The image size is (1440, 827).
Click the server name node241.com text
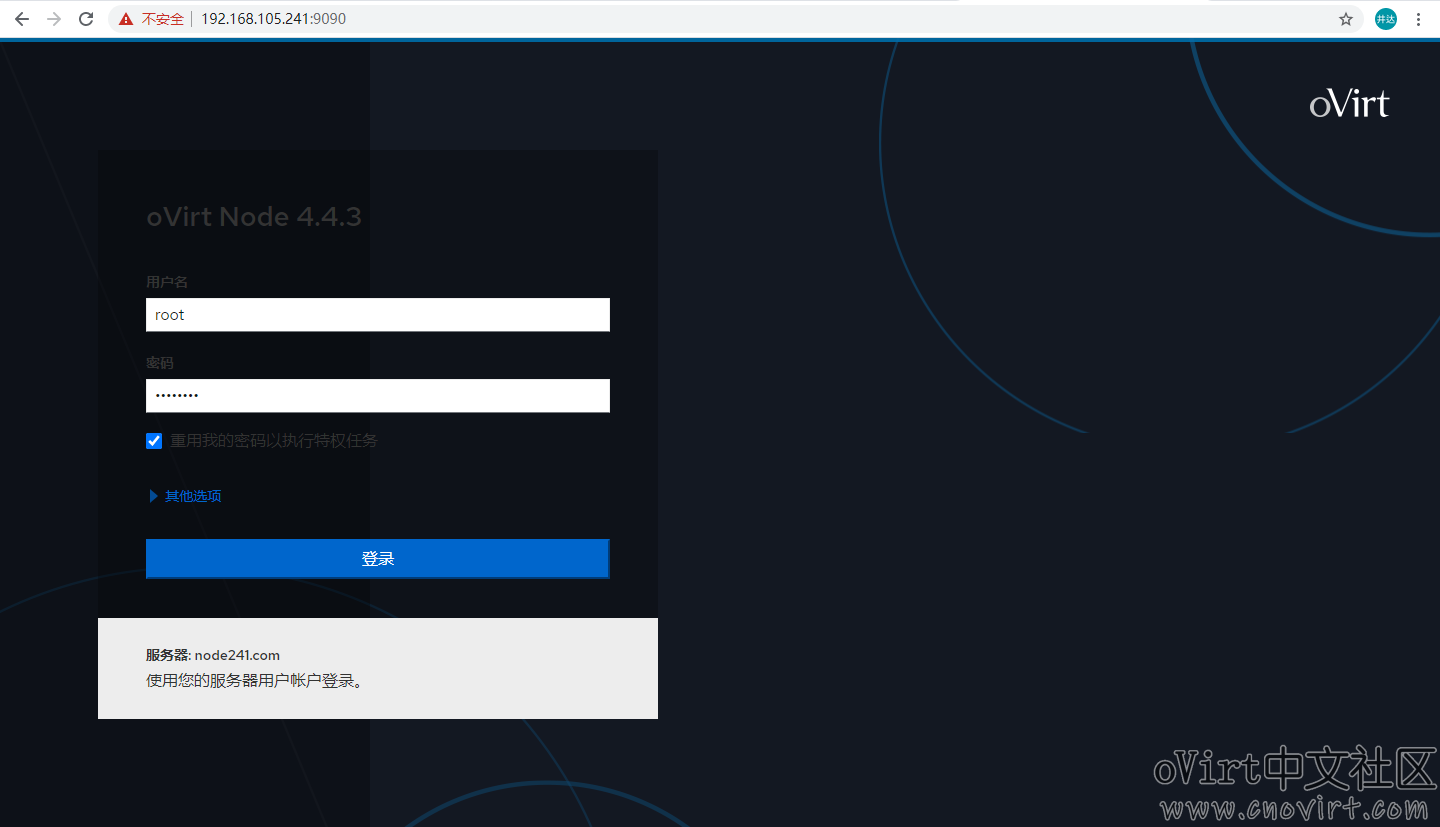[237, 656]
